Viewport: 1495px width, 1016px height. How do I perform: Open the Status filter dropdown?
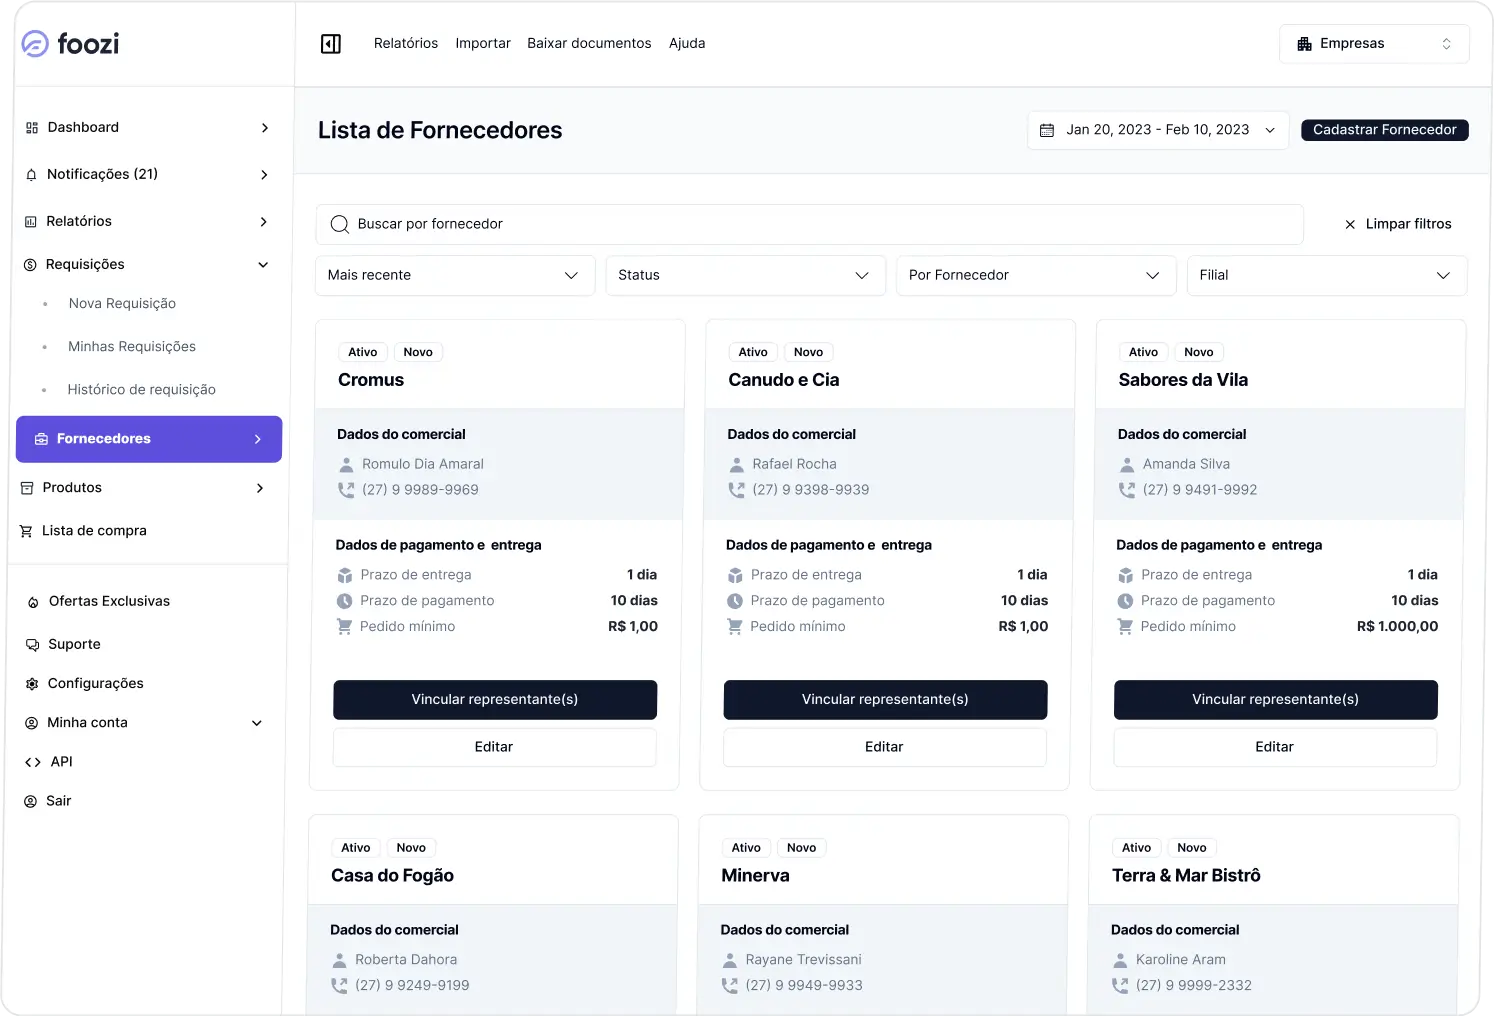(745, 275)
